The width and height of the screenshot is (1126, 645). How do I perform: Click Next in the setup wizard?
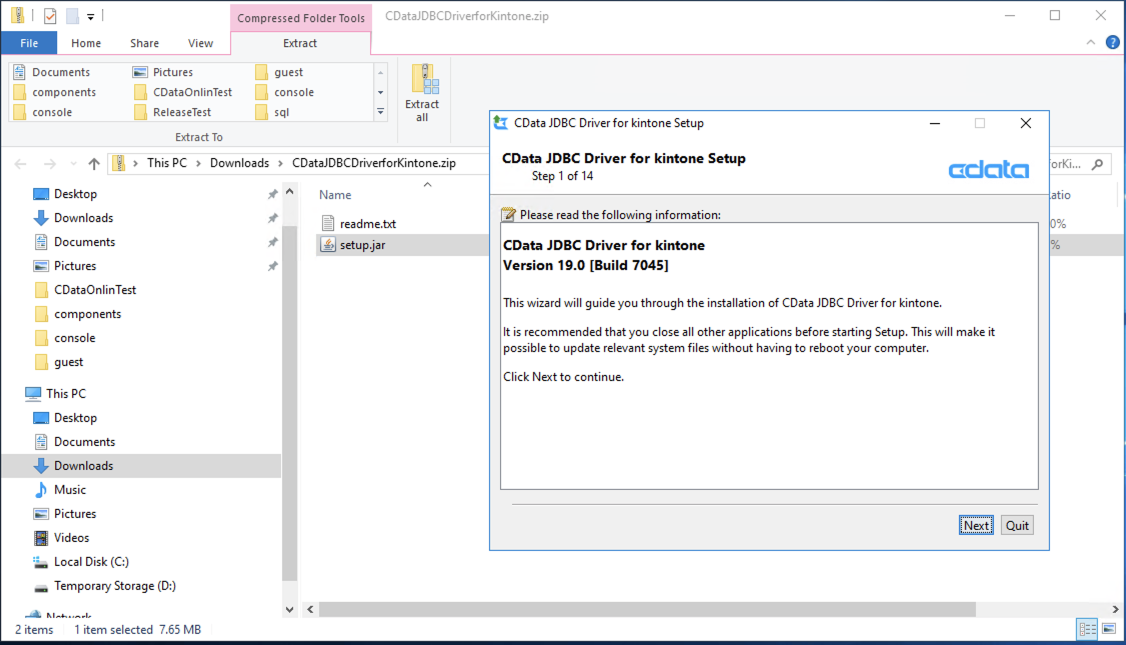tap(976, 525)
